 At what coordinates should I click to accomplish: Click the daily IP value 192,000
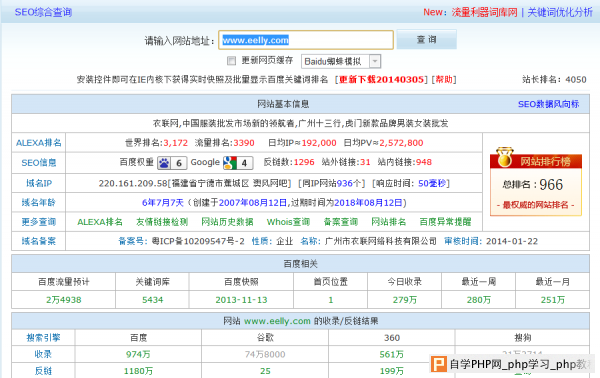[x=319, y=143]
